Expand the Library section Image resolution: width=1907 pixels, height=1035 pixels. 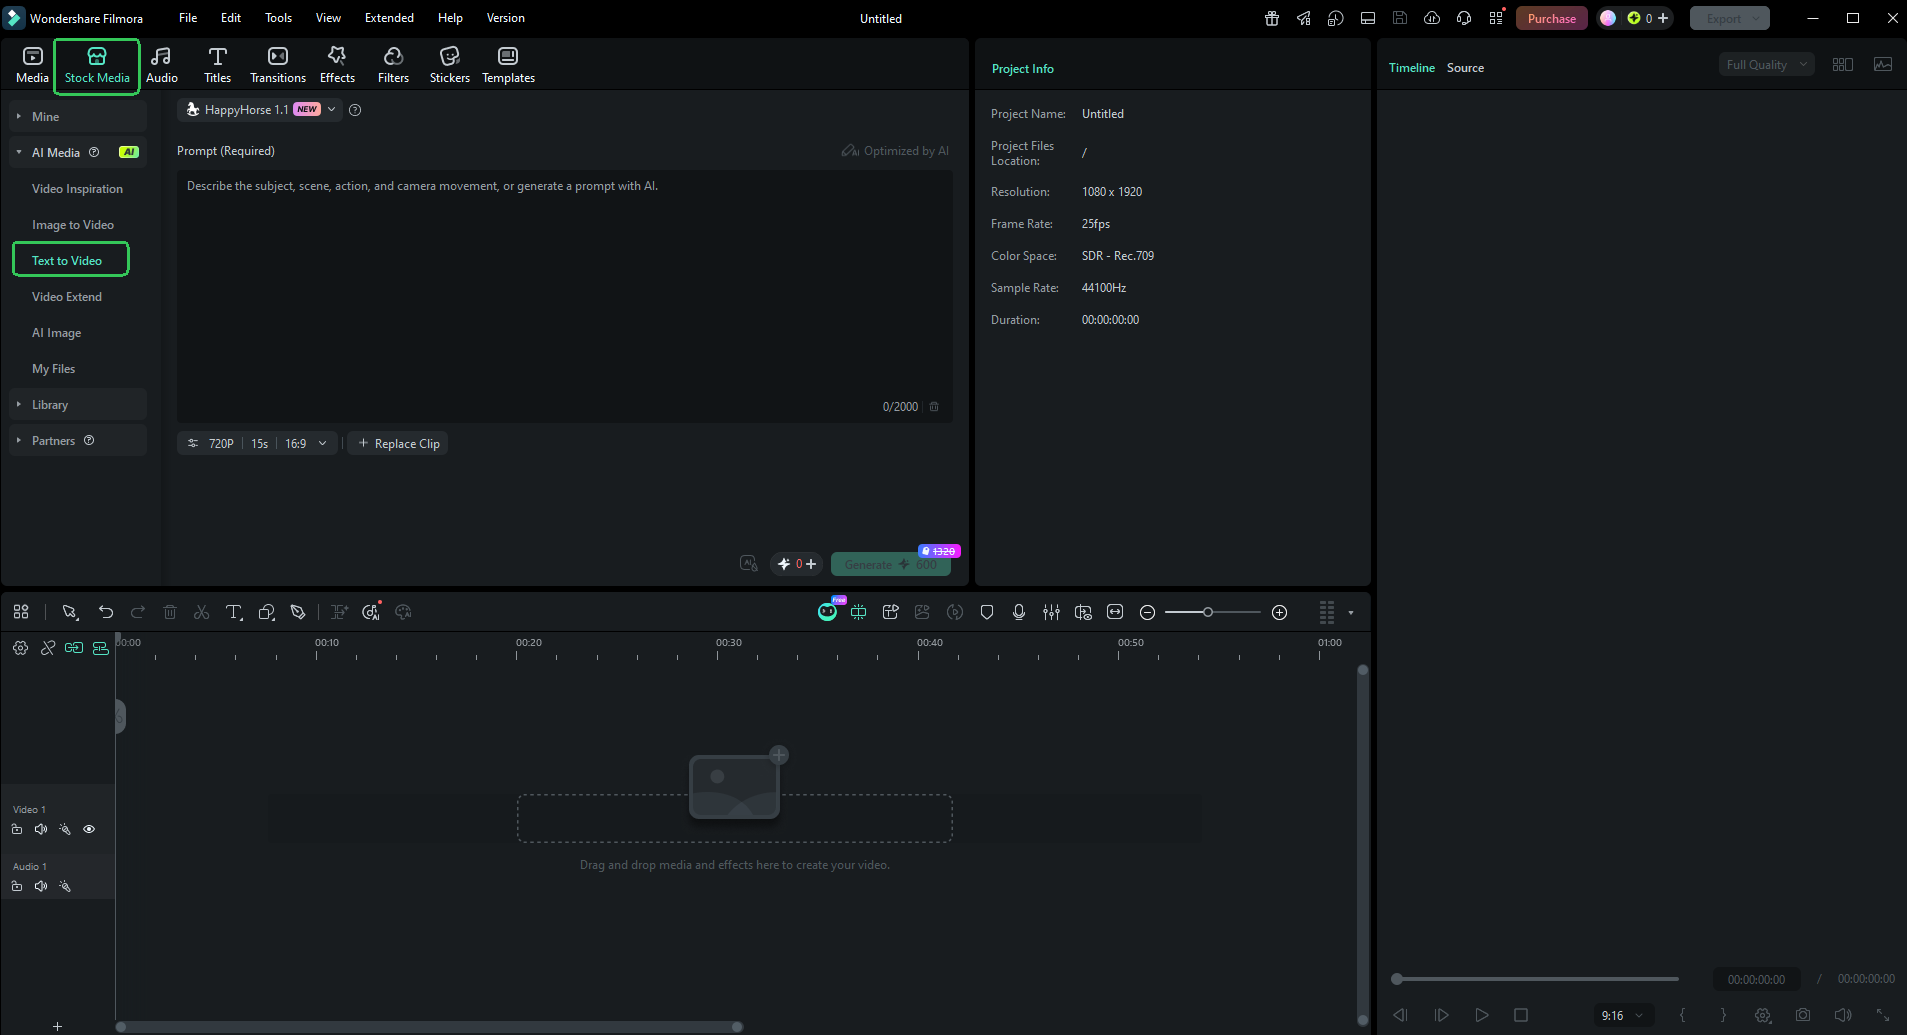78,405
